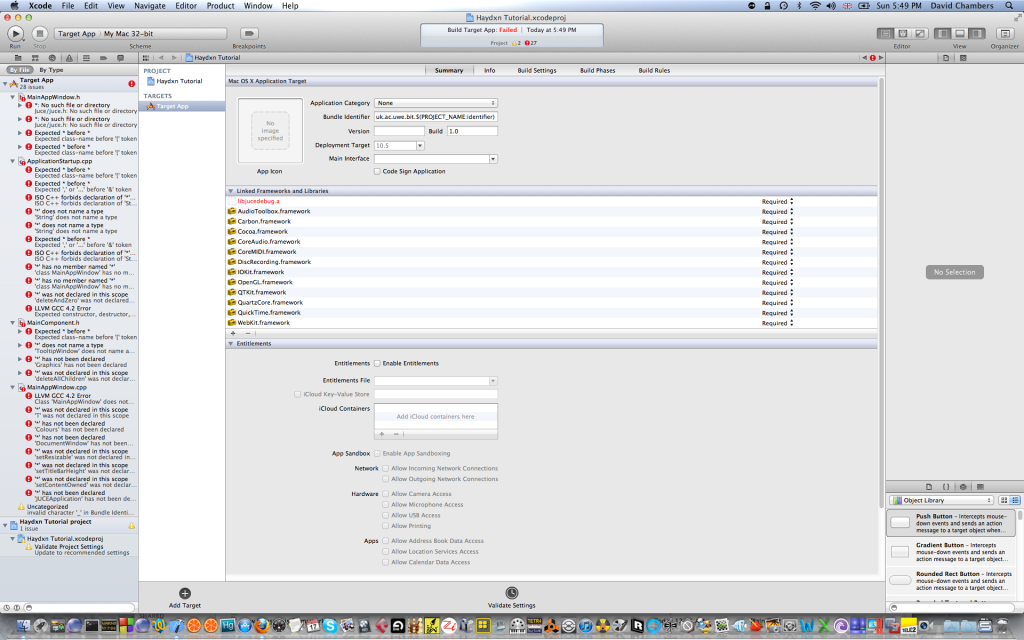Open the Build Rules tab

tap(654, 71)
